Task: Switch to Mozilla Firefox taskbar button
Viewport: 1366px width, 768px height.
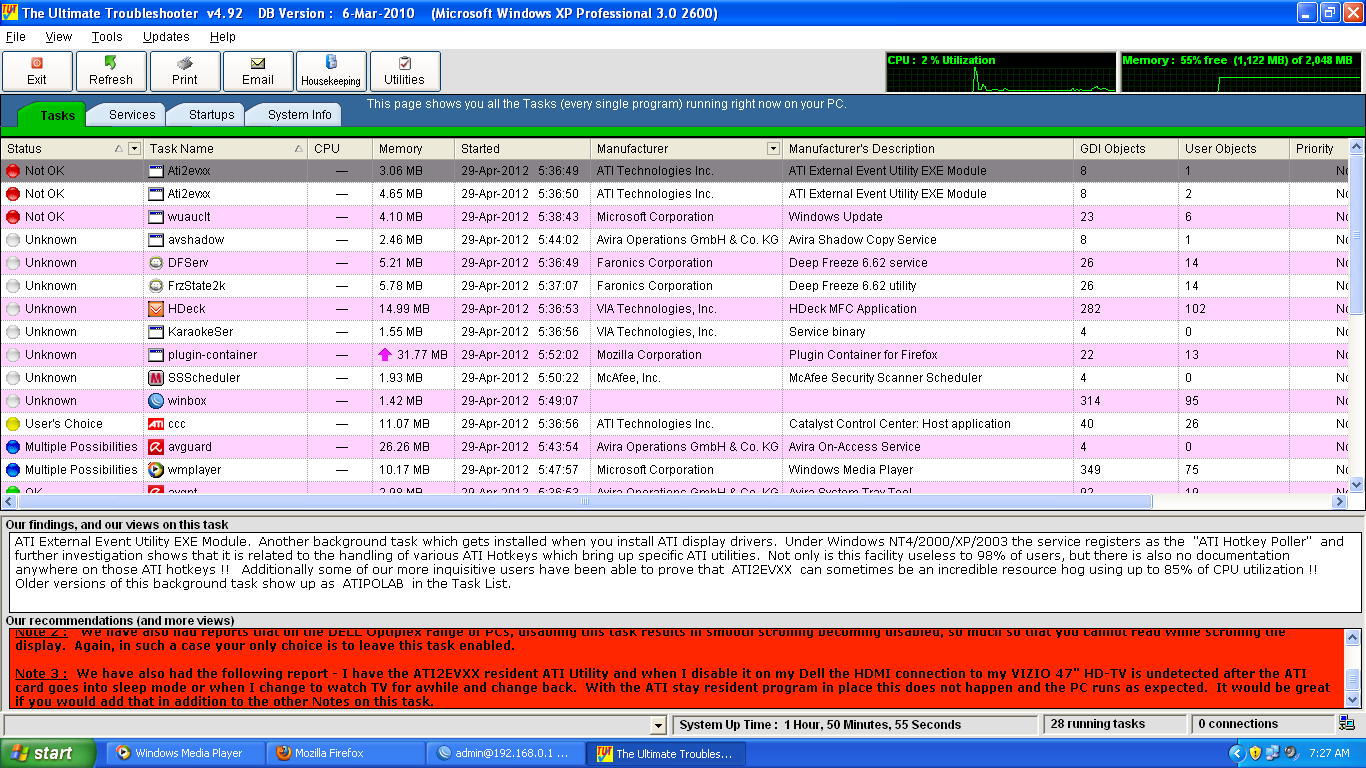Action: [x=345, y=754]
